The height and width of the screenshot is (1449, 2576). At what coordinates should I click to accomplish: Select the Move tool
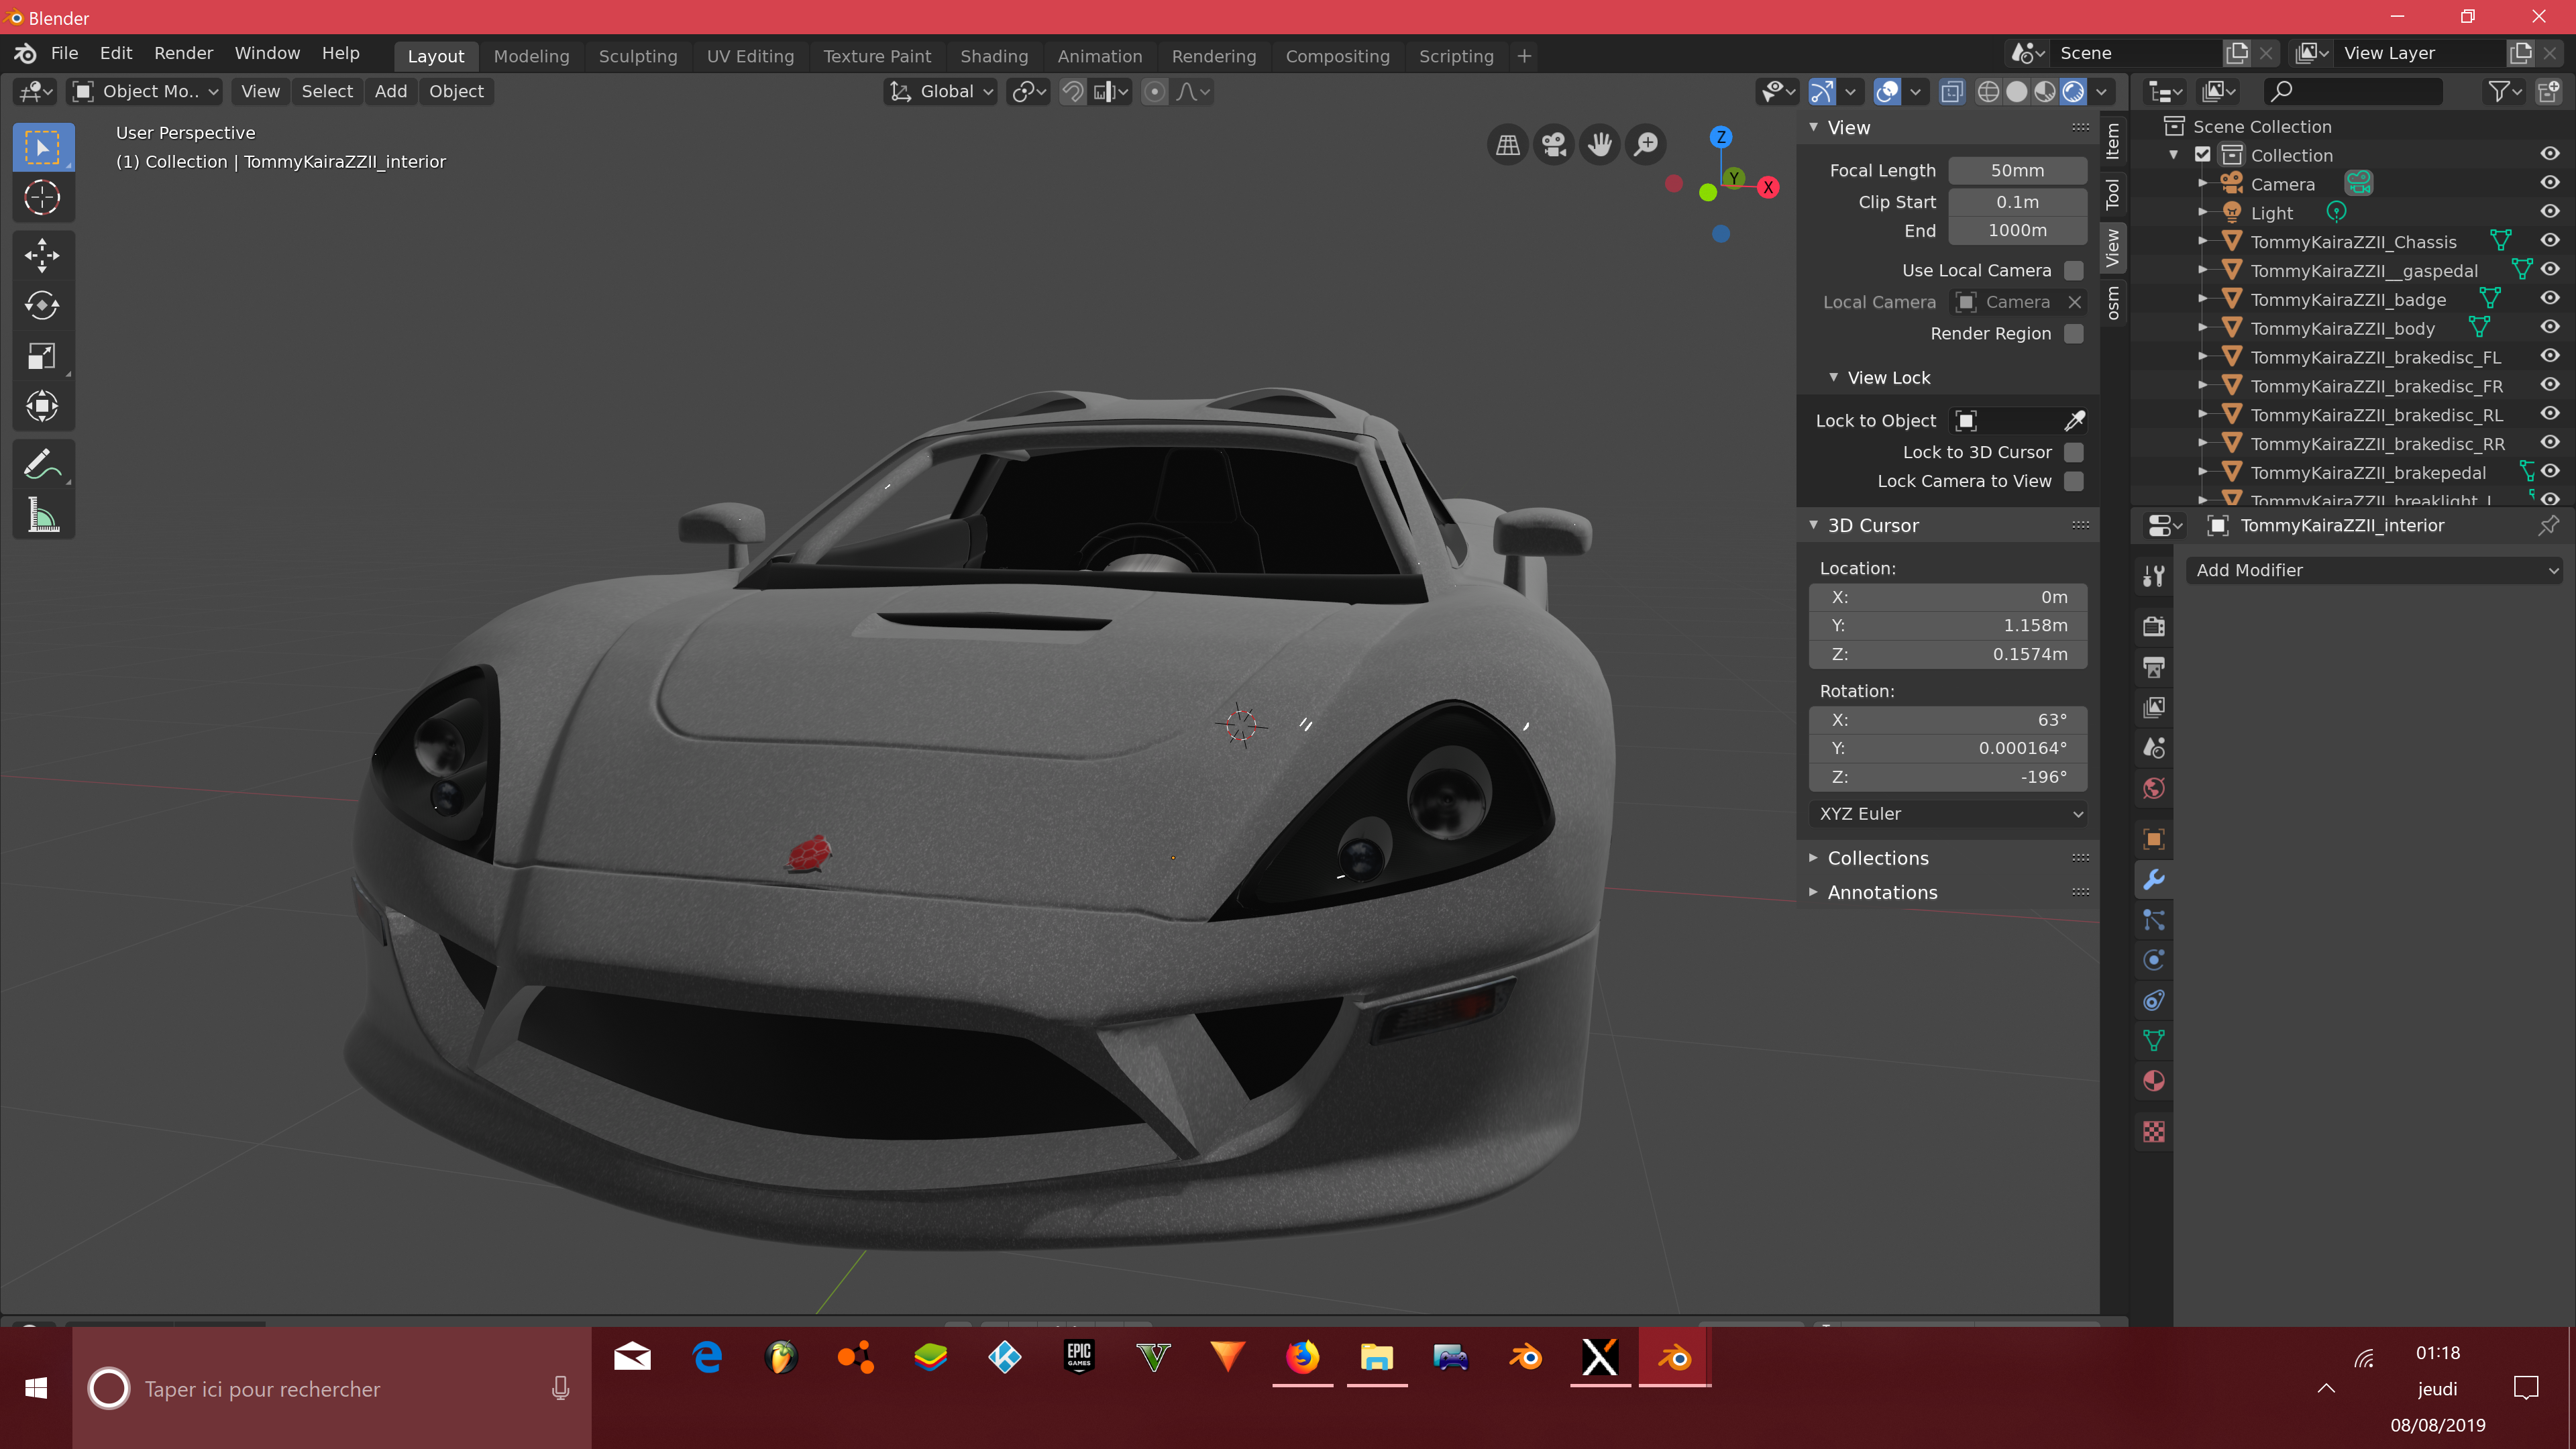pyautogui.click(x=42, y=256)
